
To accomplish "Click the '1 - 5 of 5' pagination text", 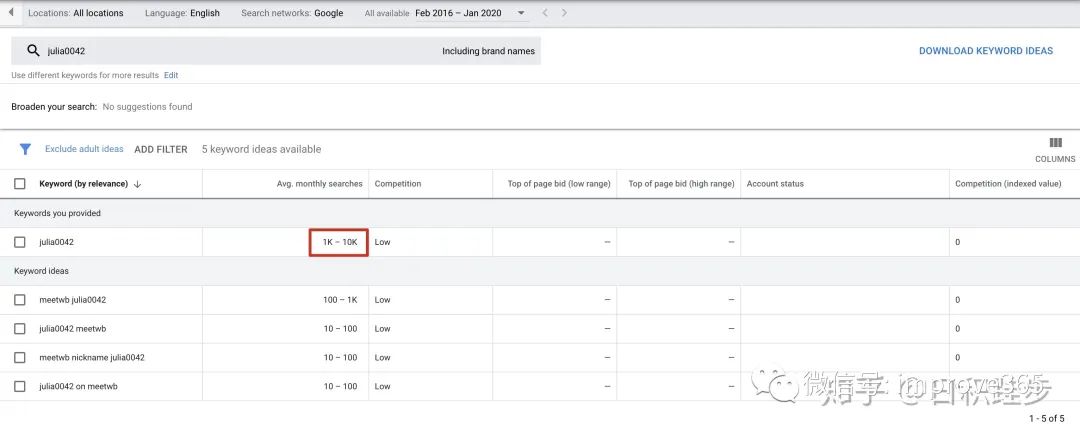I will pos(1046,418).
